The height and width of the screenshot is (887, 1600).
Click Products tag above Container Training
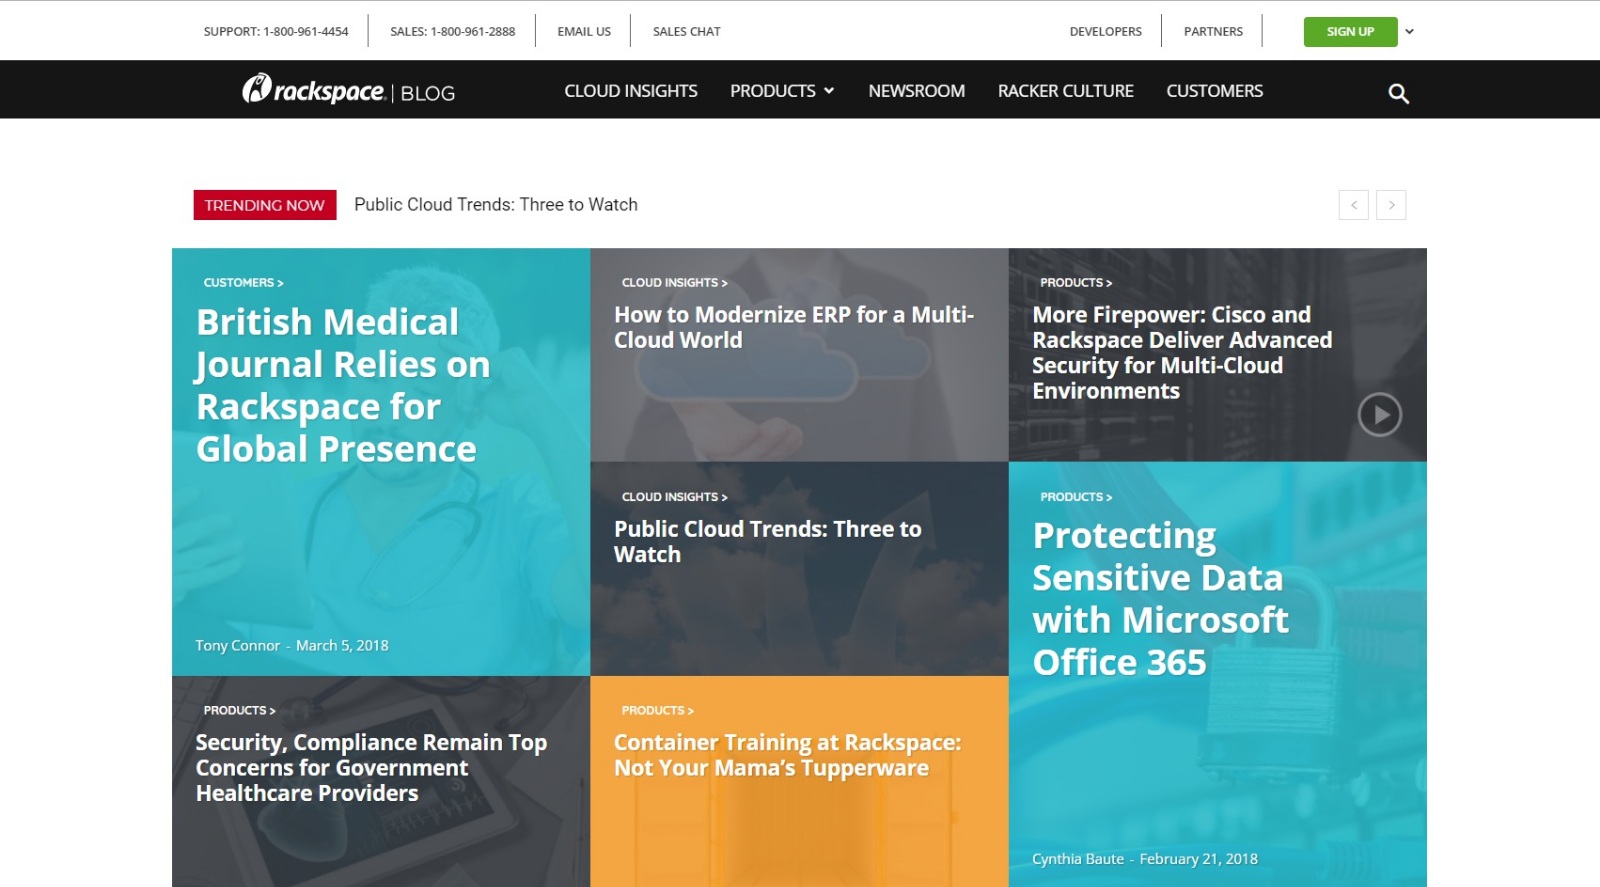(657, 711)
